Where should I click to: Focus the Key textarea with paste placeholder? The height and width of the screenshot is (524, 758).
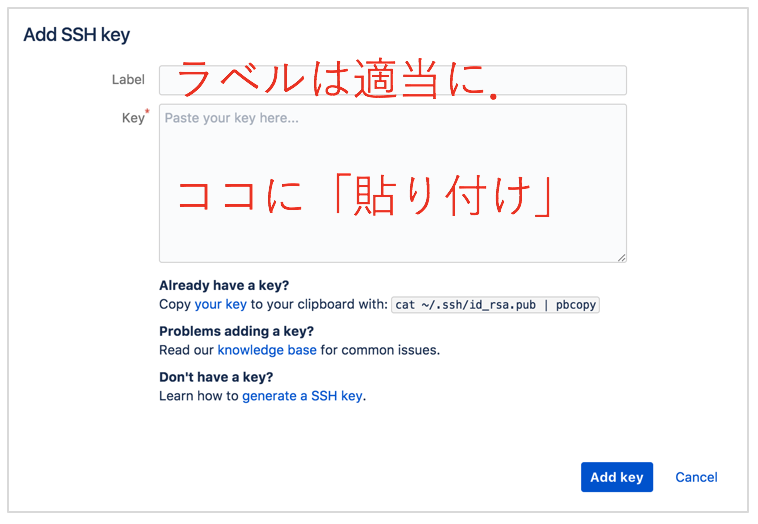tap(393, 183)
